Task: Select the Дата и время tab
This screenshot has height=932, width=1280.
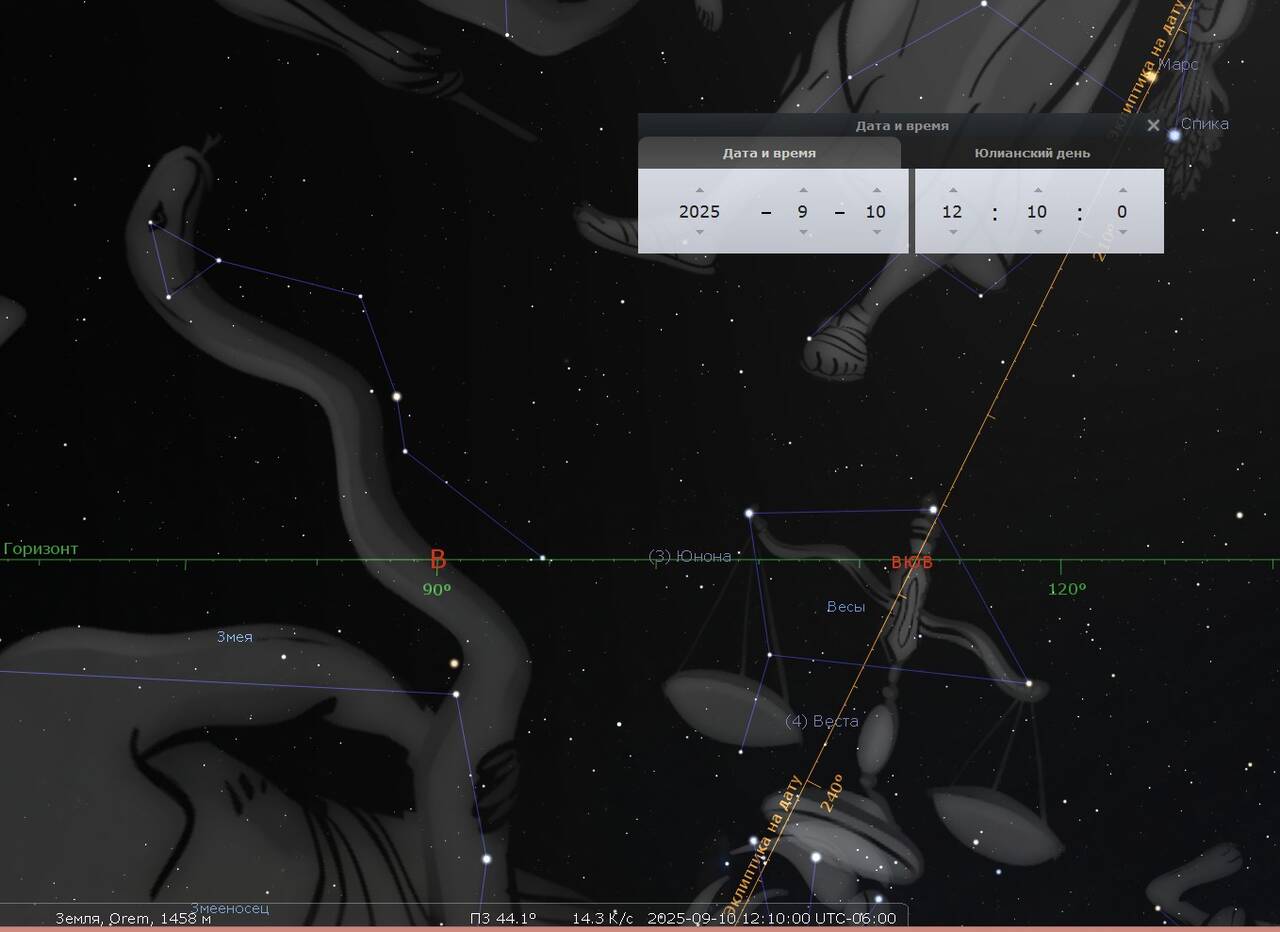Action: click(x=769, y=153)
